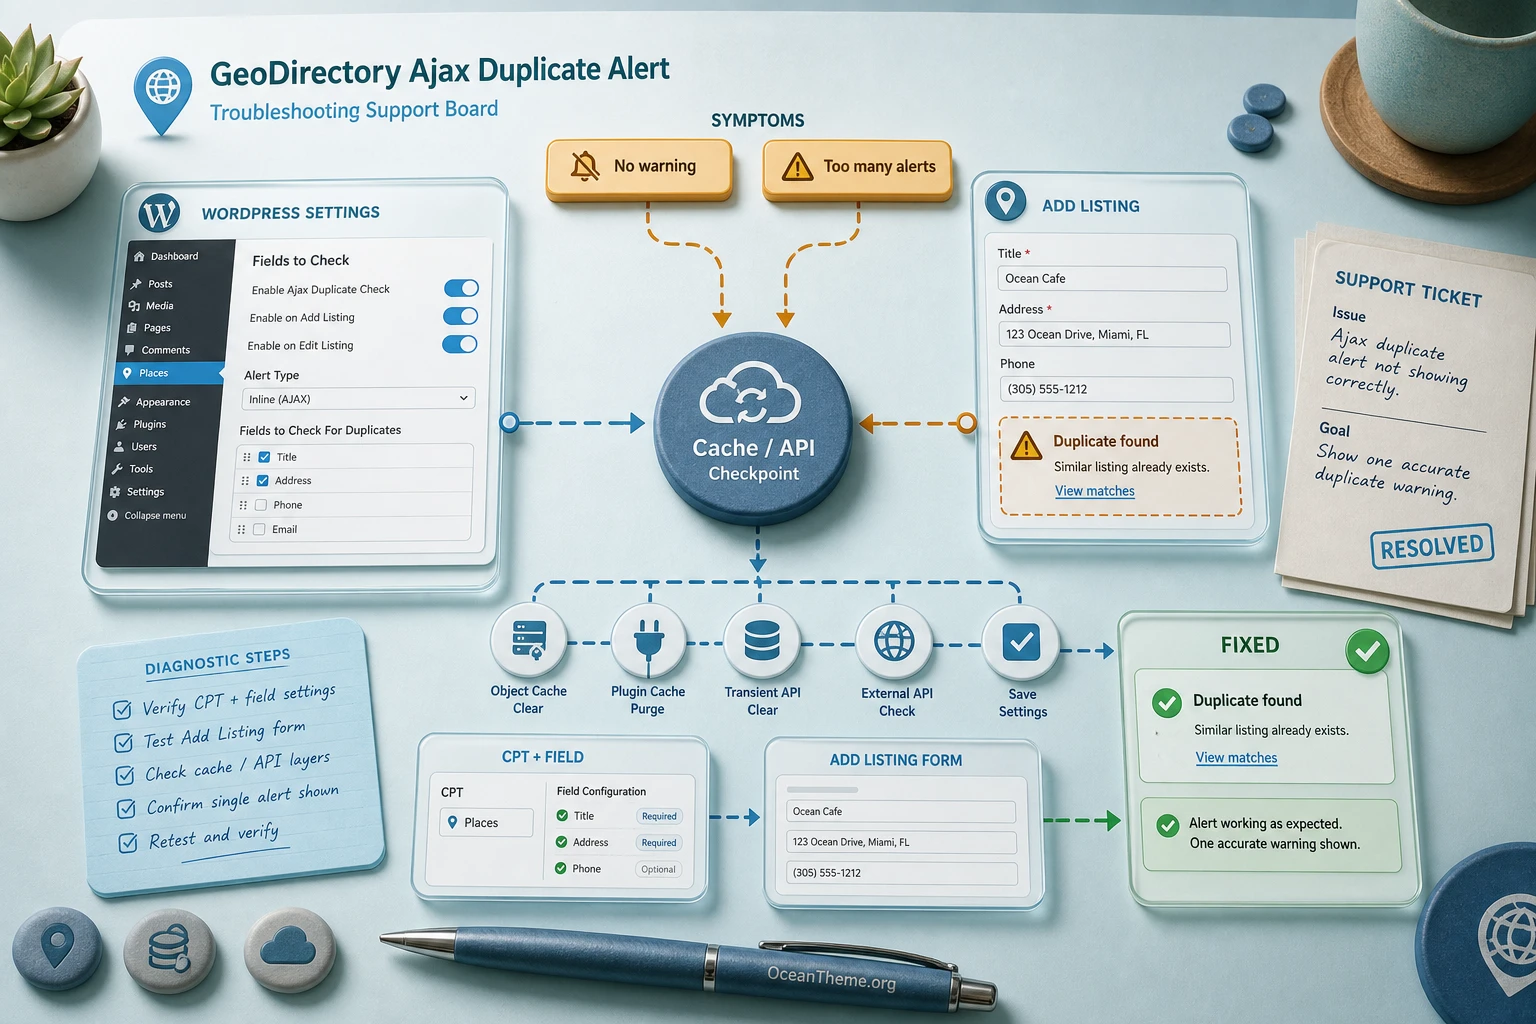Click the Too many alerts symptom button
1536x1024 pixels.
[857, 168]
